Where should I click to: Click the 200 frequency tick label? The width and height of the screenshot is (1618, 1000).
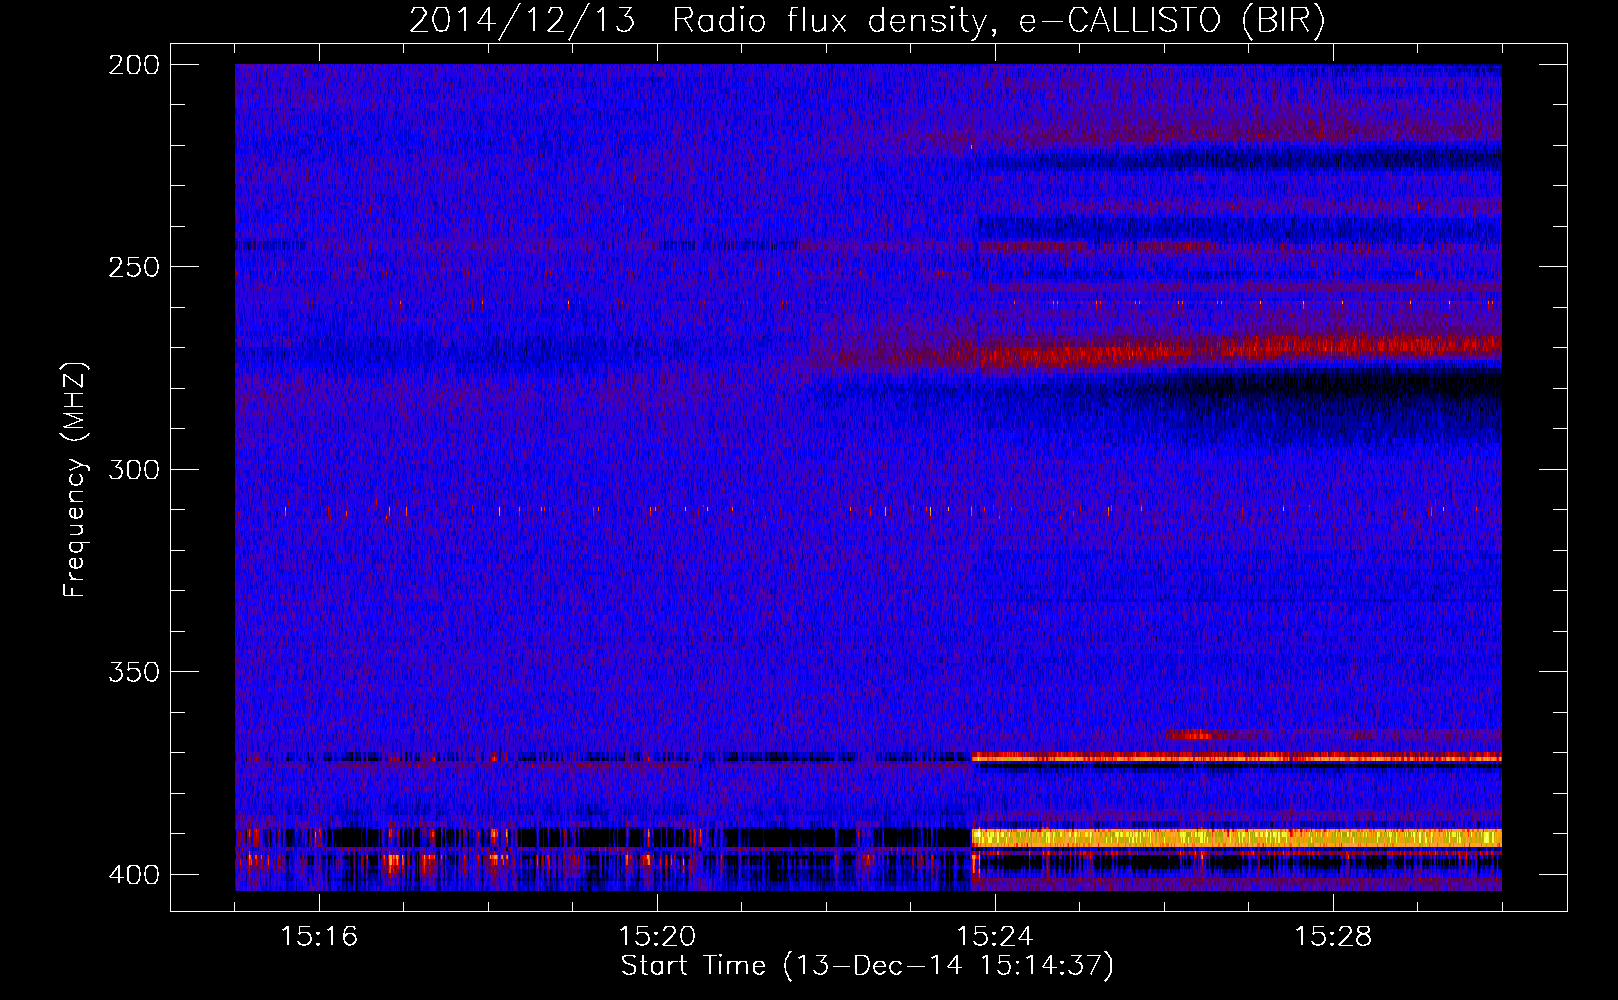[x=133, y=65]
